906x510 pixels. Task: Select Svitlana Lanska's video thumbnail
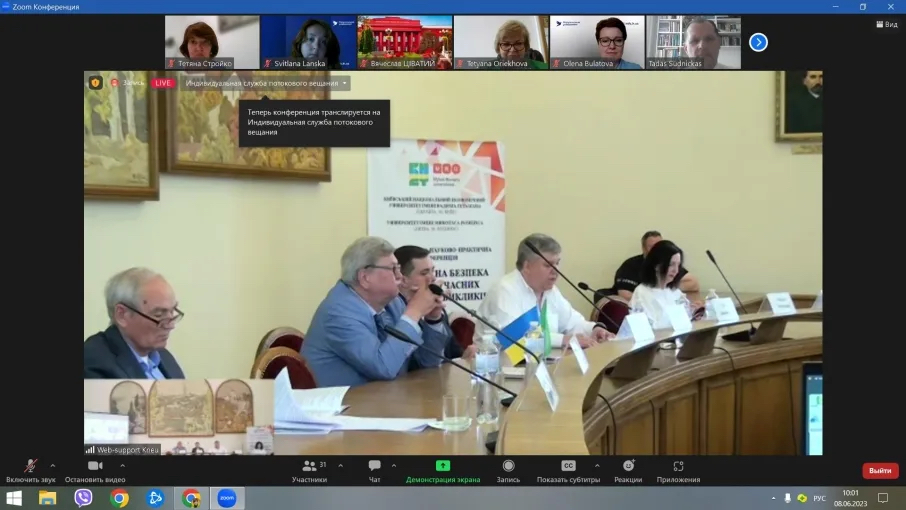tap(308, 42)
